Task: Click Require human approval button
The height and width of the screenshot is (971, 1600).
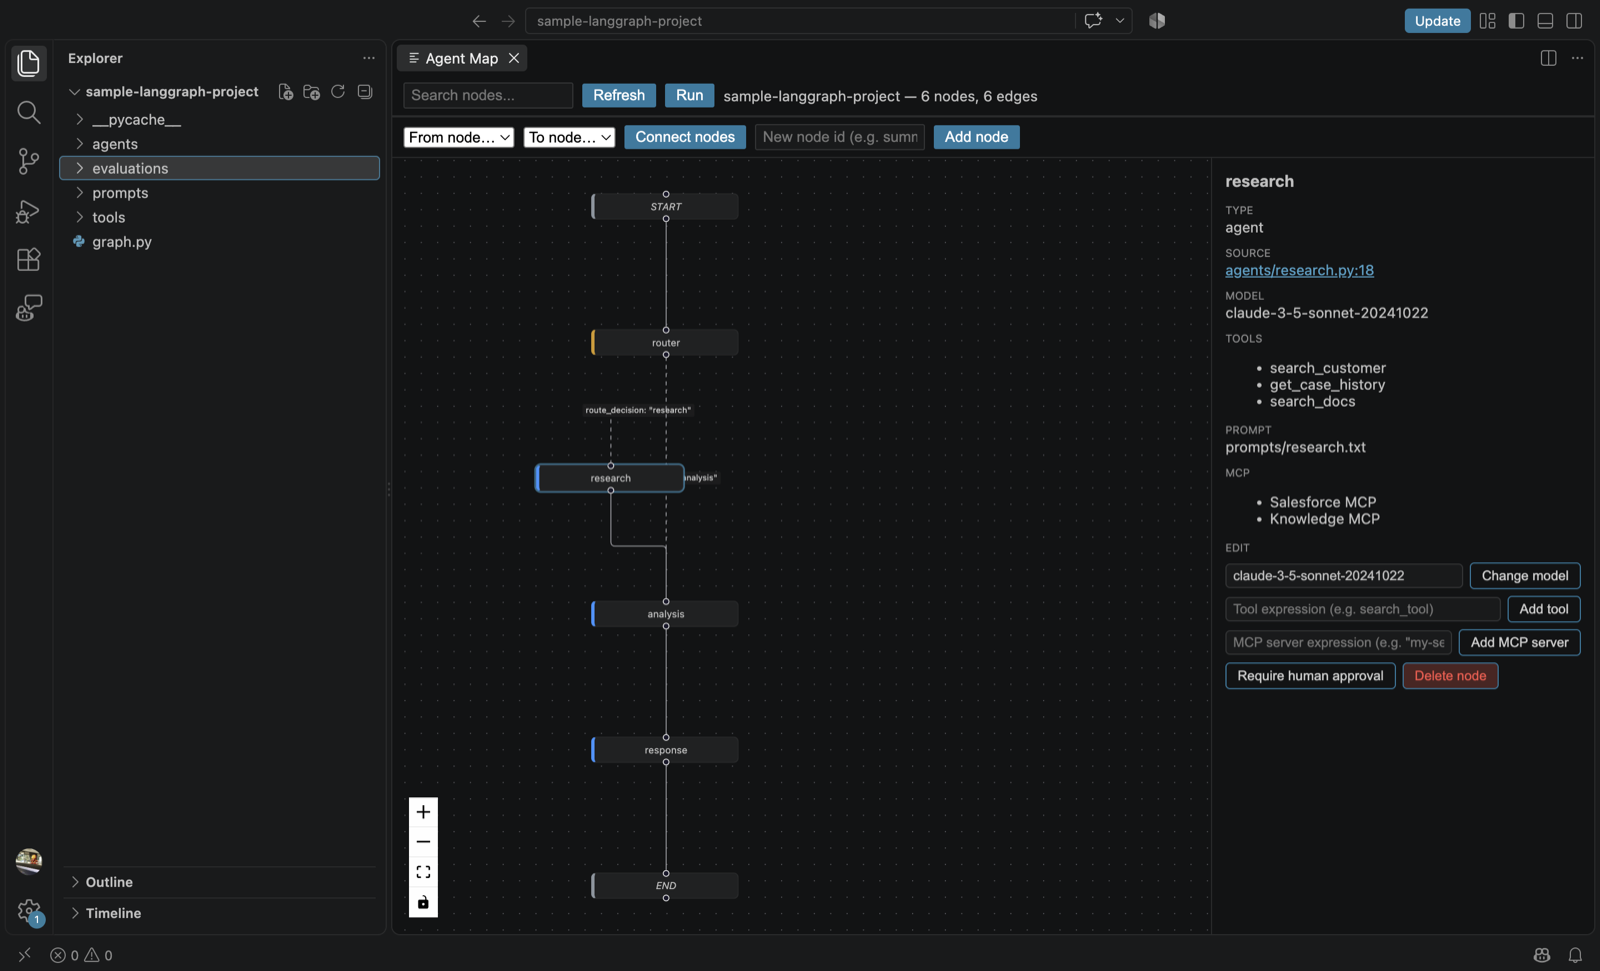Action: pos(1310,676)
